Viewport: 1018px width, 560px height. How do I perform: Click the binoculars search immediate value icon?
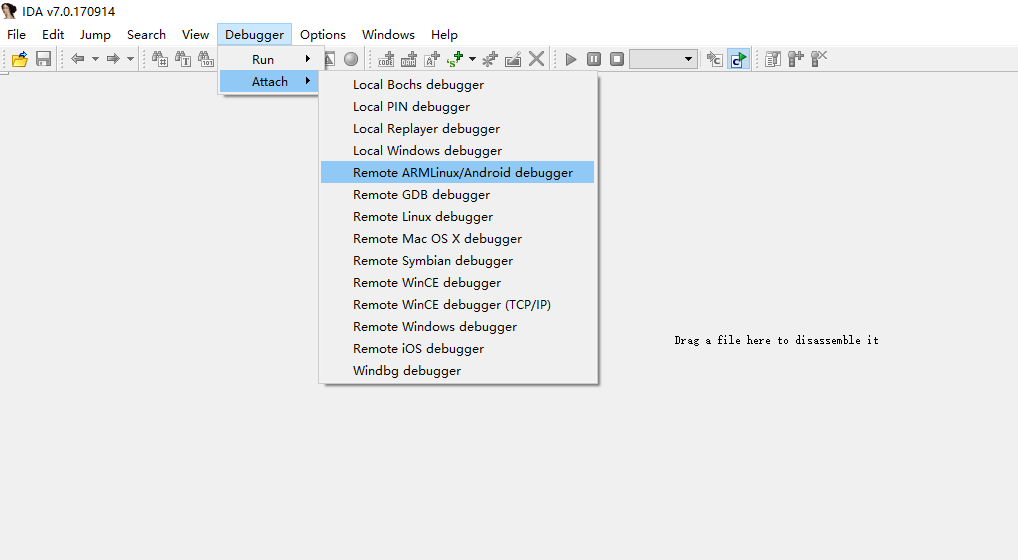coord(160,59)
